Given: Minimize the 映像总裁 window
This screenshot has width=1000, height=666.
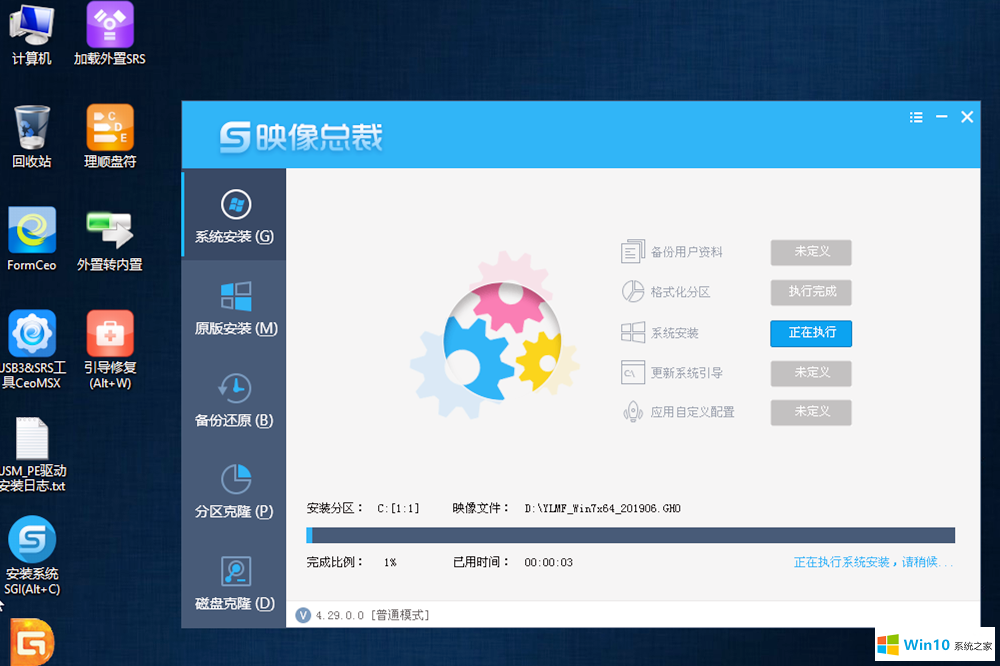Looking at the screenshot, I should [941, 117].
